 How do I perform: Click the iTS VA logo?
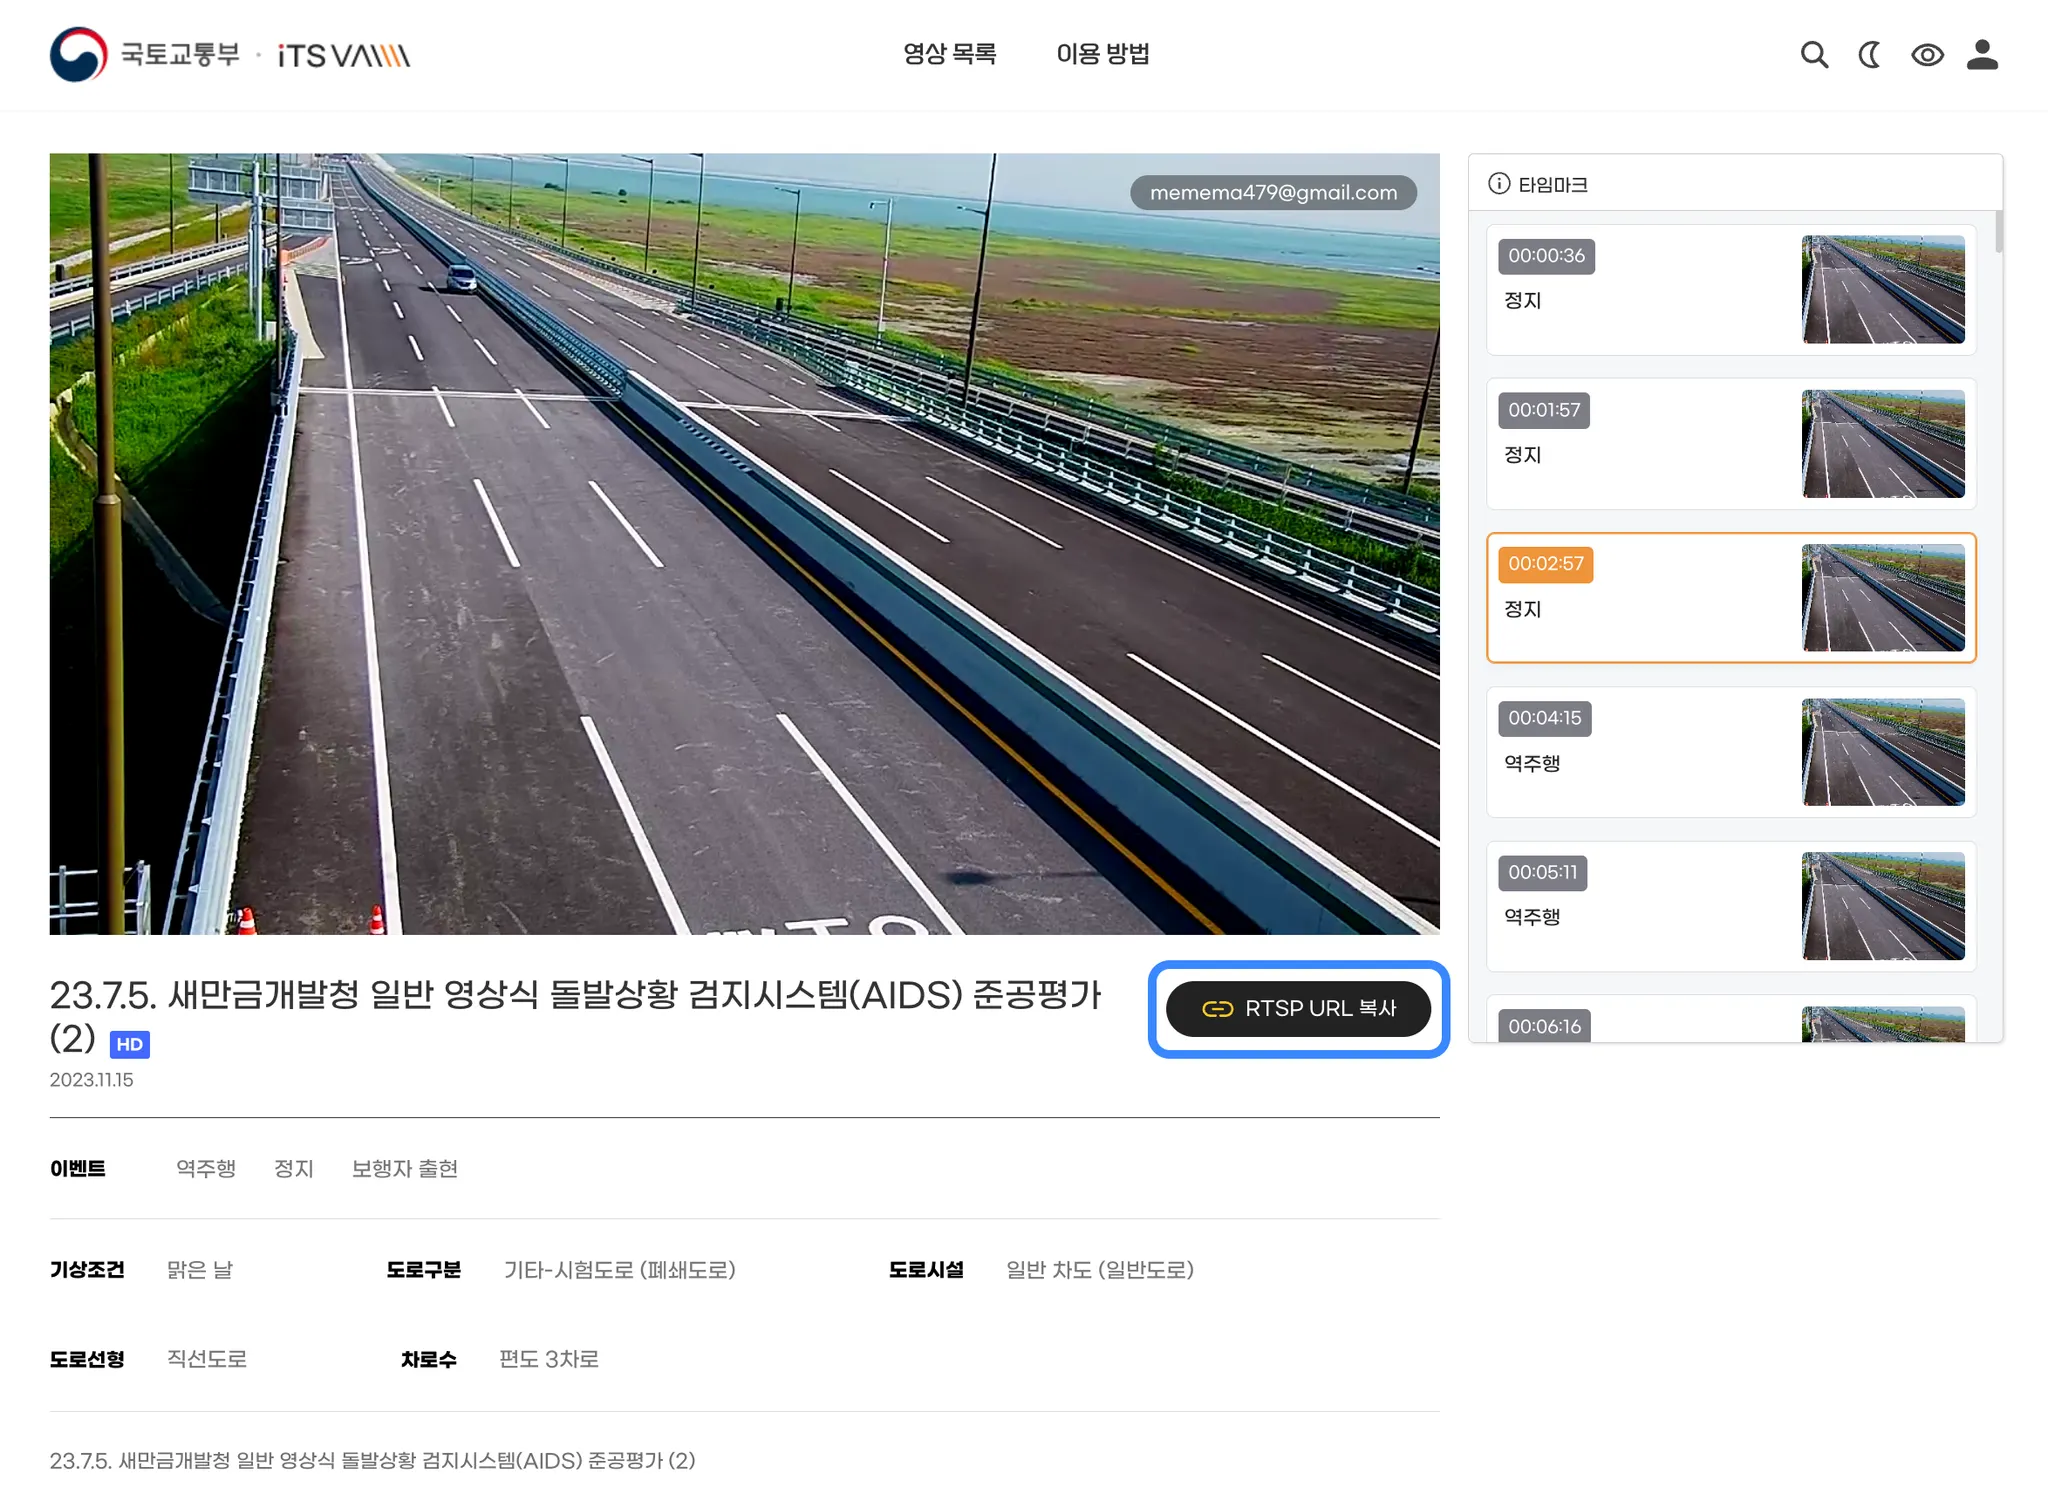(344, 56)
